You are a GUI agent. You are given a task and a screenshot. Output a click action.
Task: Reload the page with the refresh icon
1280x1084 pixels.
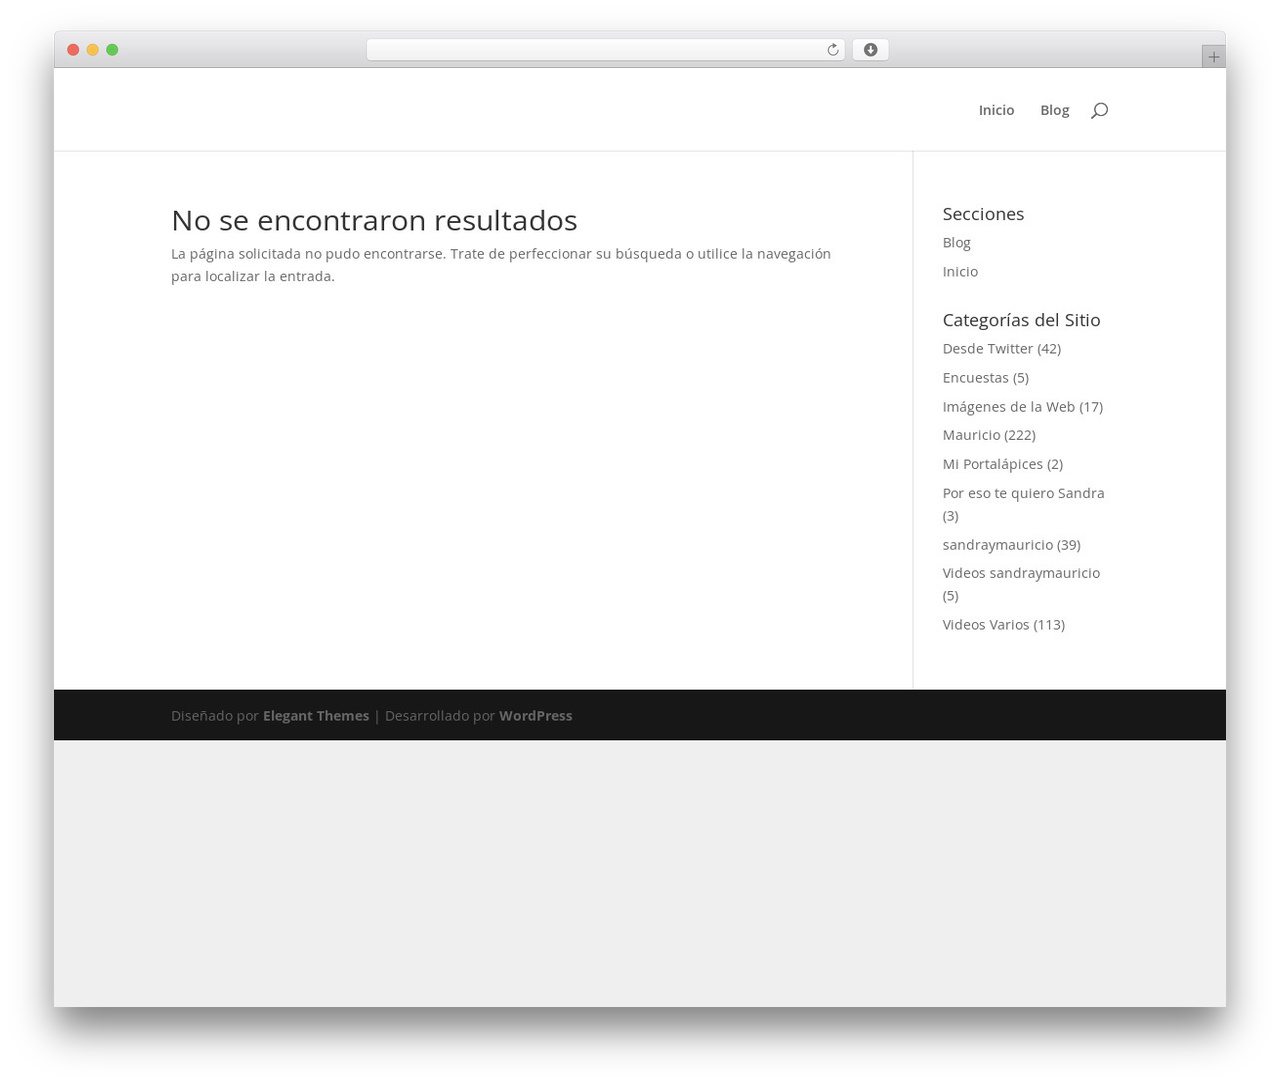832,50
